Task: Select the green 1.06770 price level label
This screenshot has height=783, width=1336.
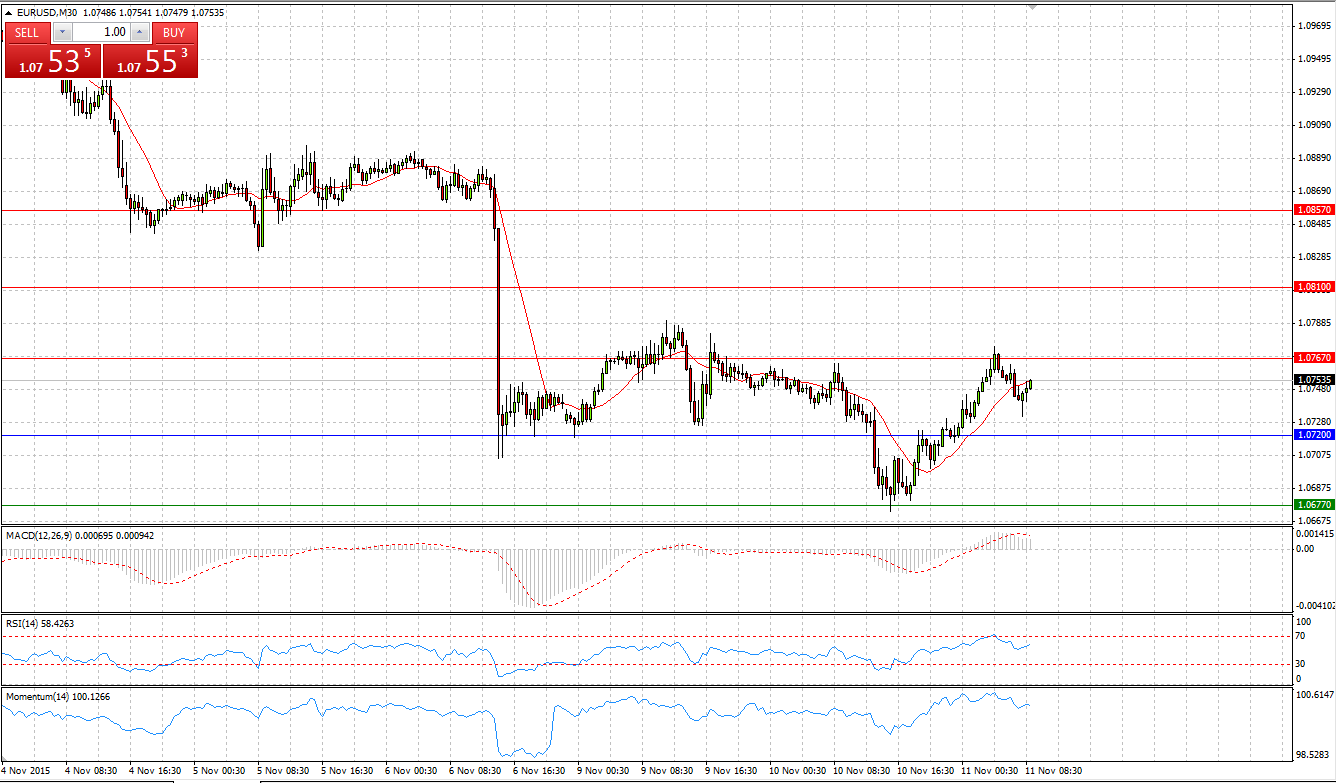Action: 1313,505
